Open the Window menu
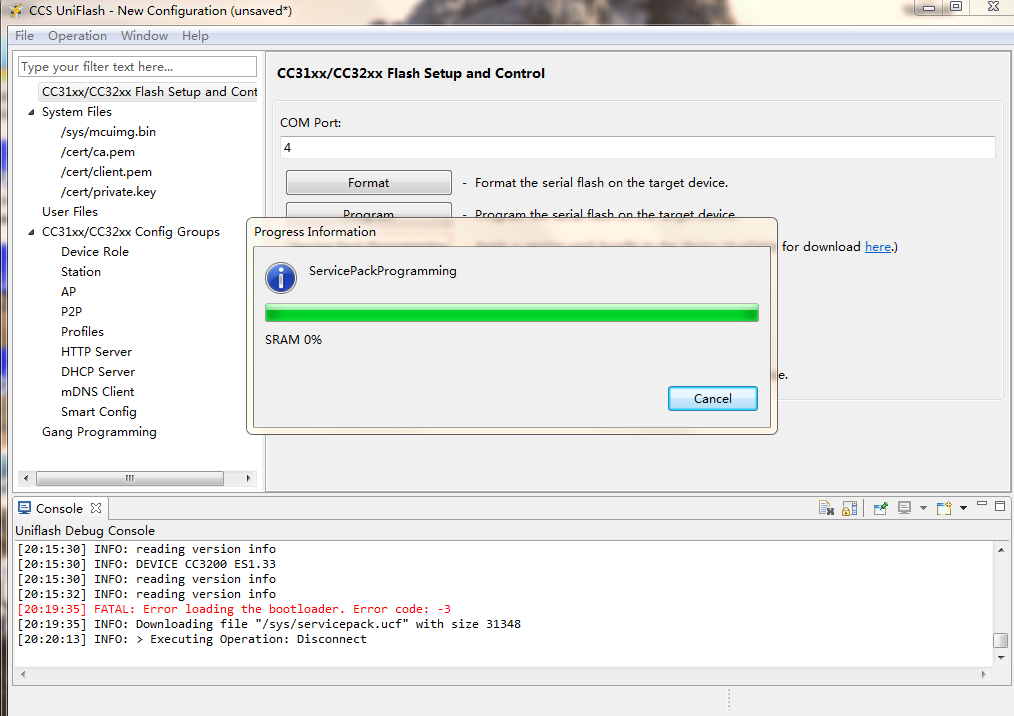 point(144,36)
